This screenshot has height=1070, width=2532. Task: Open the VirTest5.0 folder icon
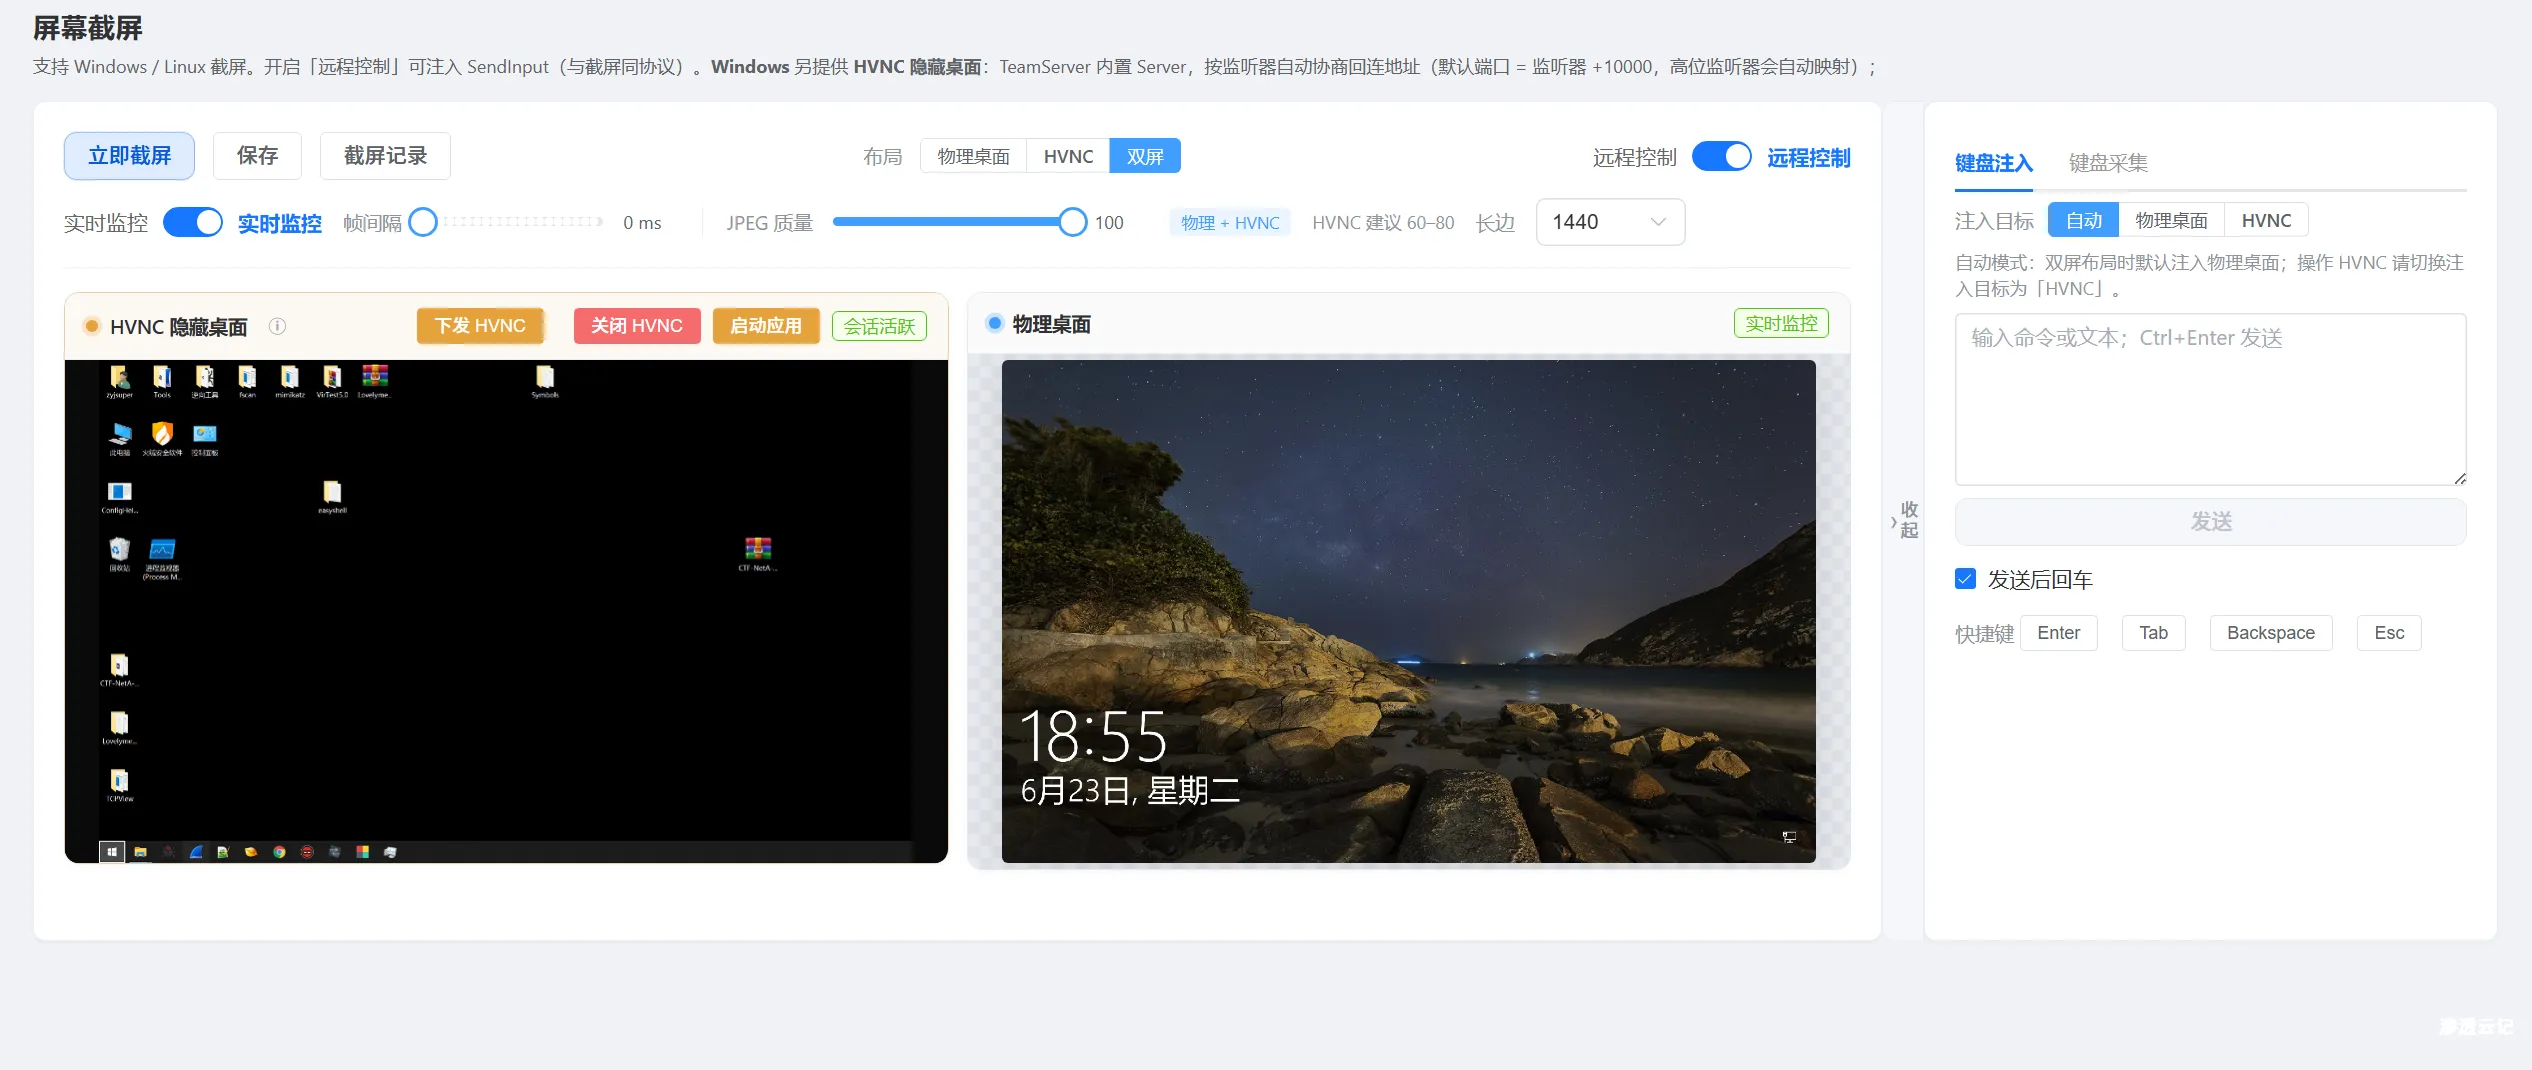(332, 379)
